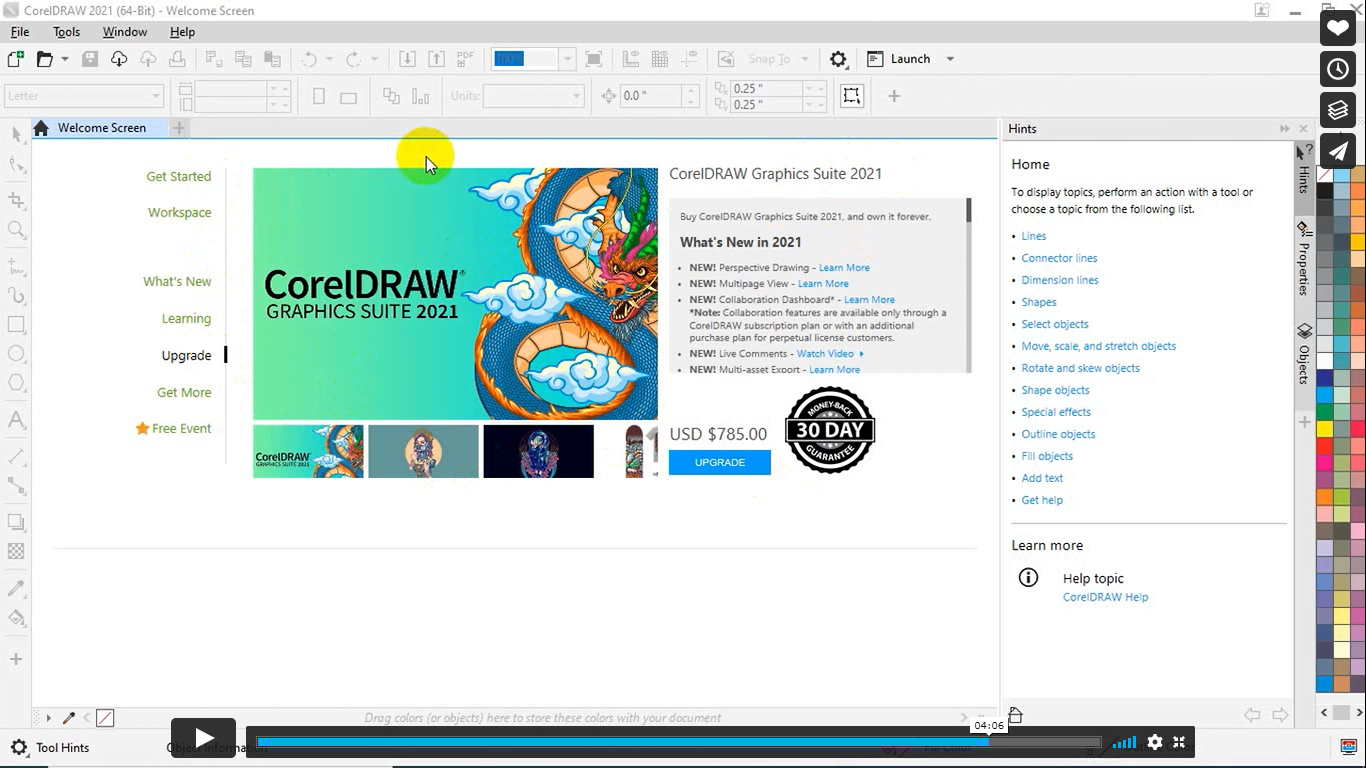Collapse the Hints docker with double arrows
Image resolution: width=1366 pixels, height=768 pixels.
pyautogui.click(x=1284, y=128)
